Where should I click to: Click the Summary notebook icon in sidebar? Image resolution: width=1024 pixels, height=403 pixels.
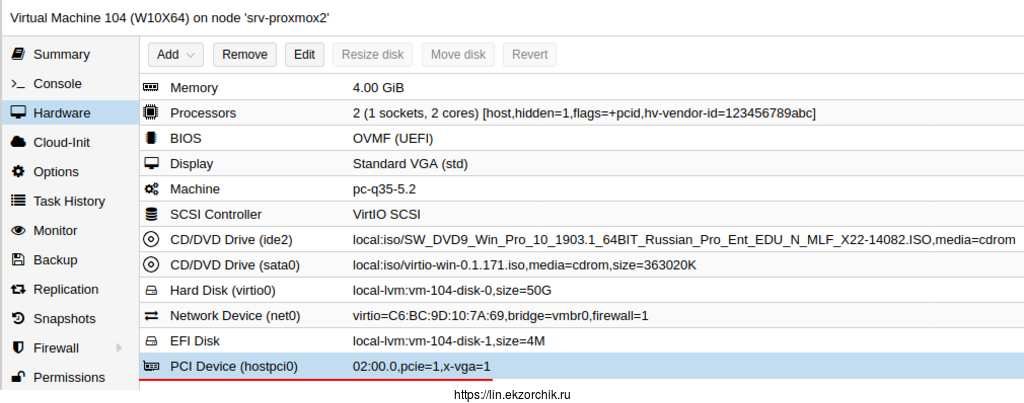(x=17, y=54)
